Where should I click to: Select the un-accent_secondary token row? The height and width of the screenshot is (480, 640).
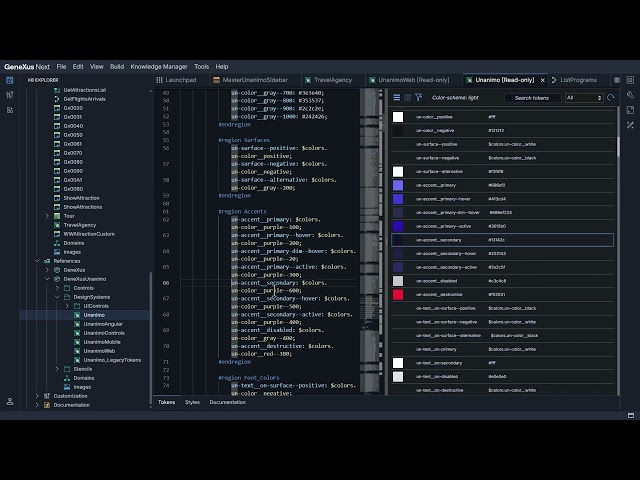pos(502,240)
